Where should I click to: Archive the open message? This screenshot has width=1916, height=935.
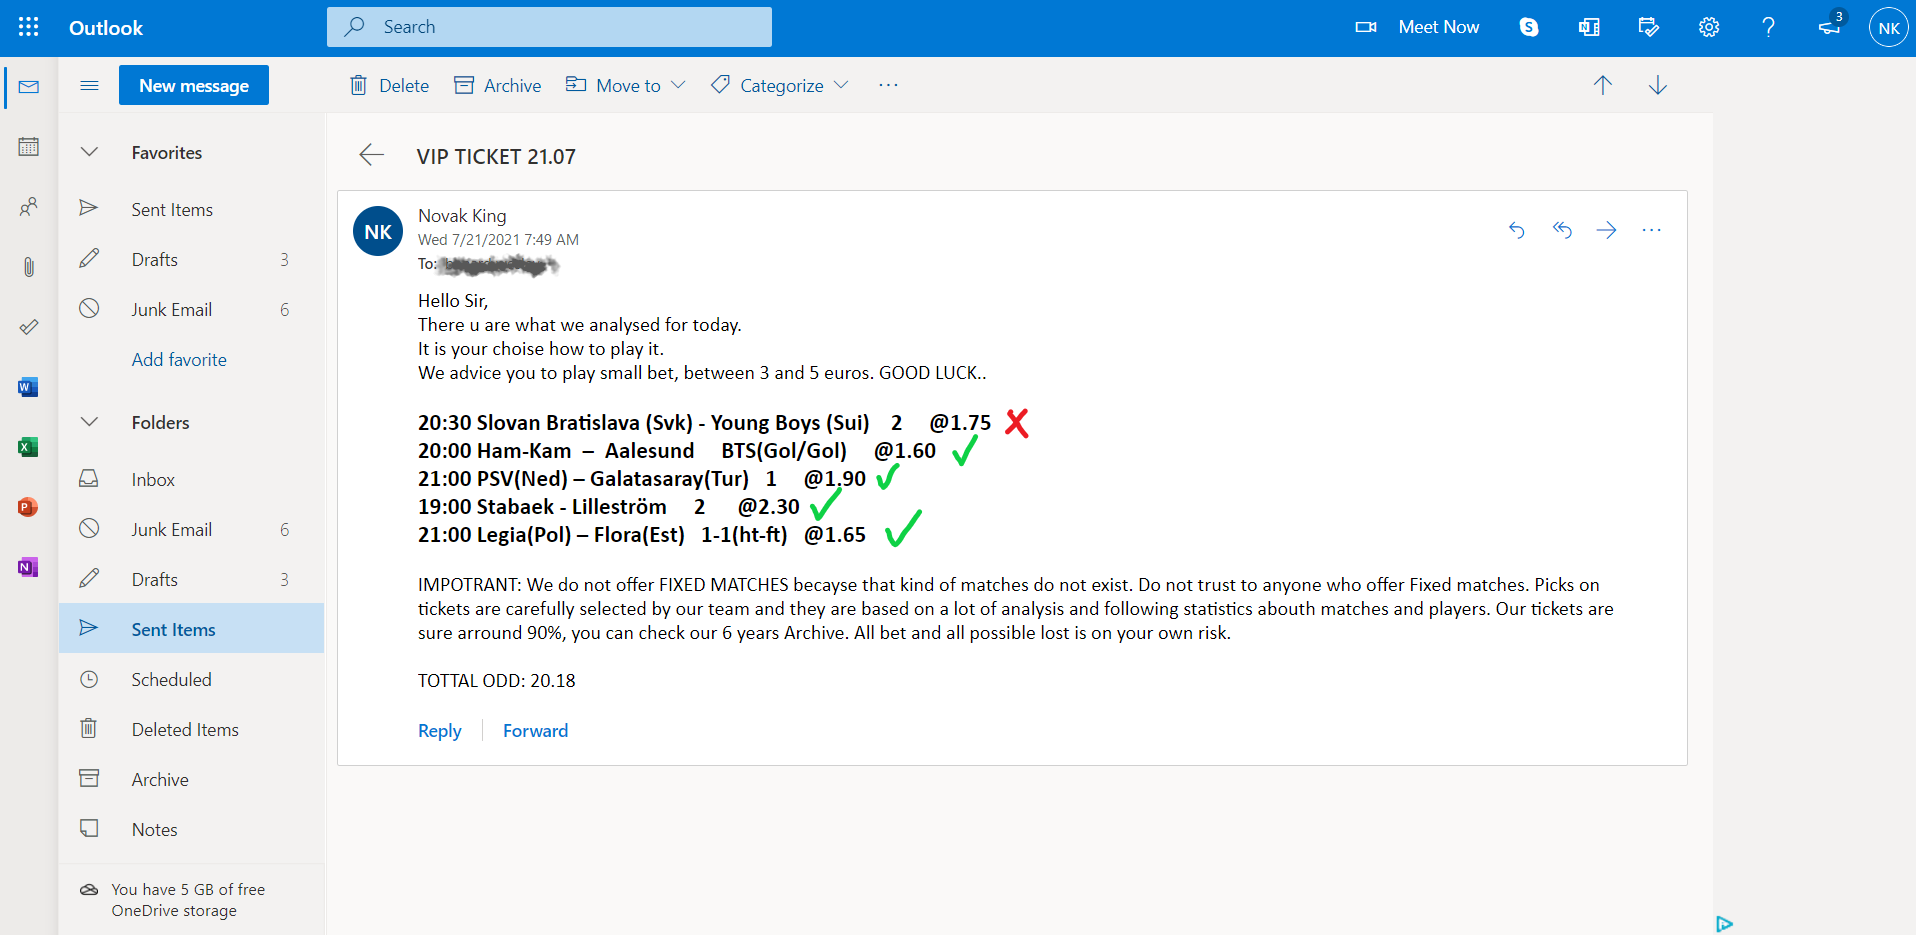tap(498, 85)
